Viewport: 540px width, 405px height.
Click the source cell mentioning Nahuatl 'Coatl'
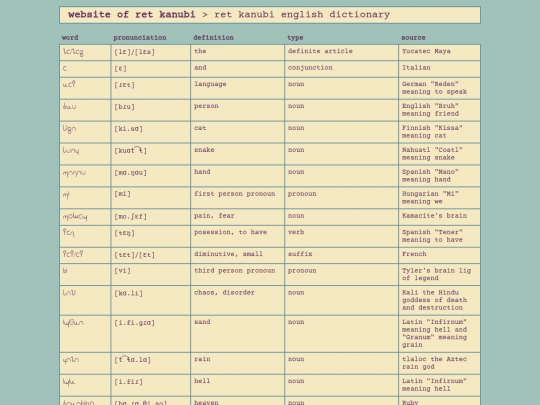click(440, 154)
